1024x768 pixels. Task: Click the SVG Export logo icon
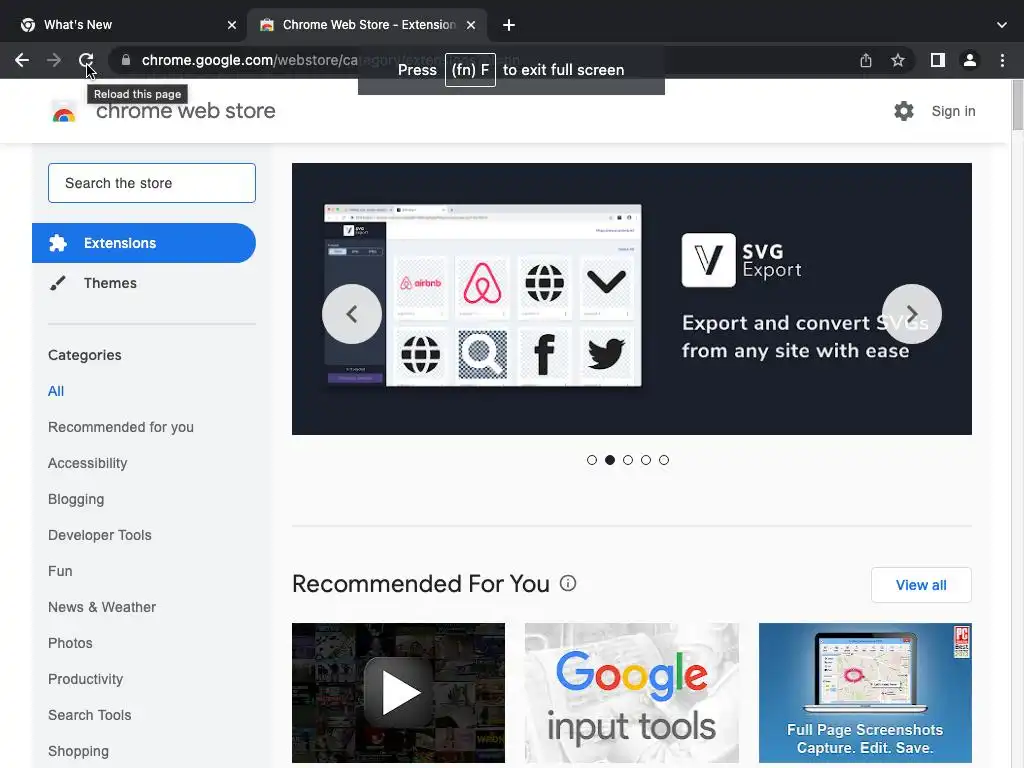tap(709, 260)
